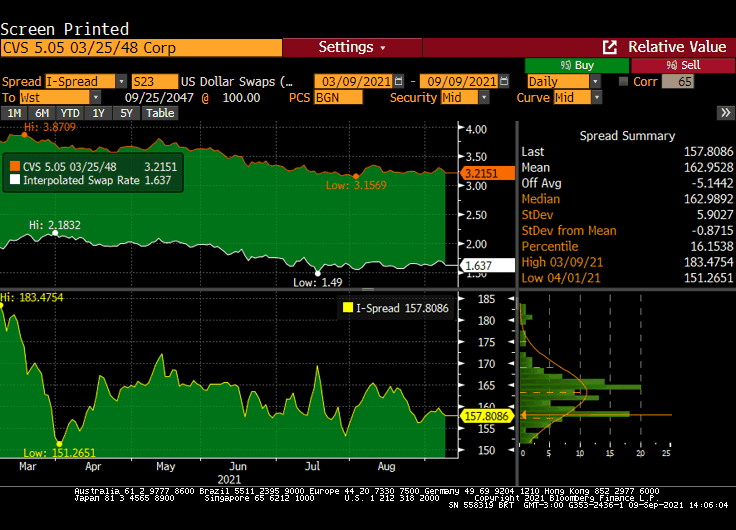Click orange CVS legend color square
This screenshot has width=736, height=530.
[x=15, y=166]
